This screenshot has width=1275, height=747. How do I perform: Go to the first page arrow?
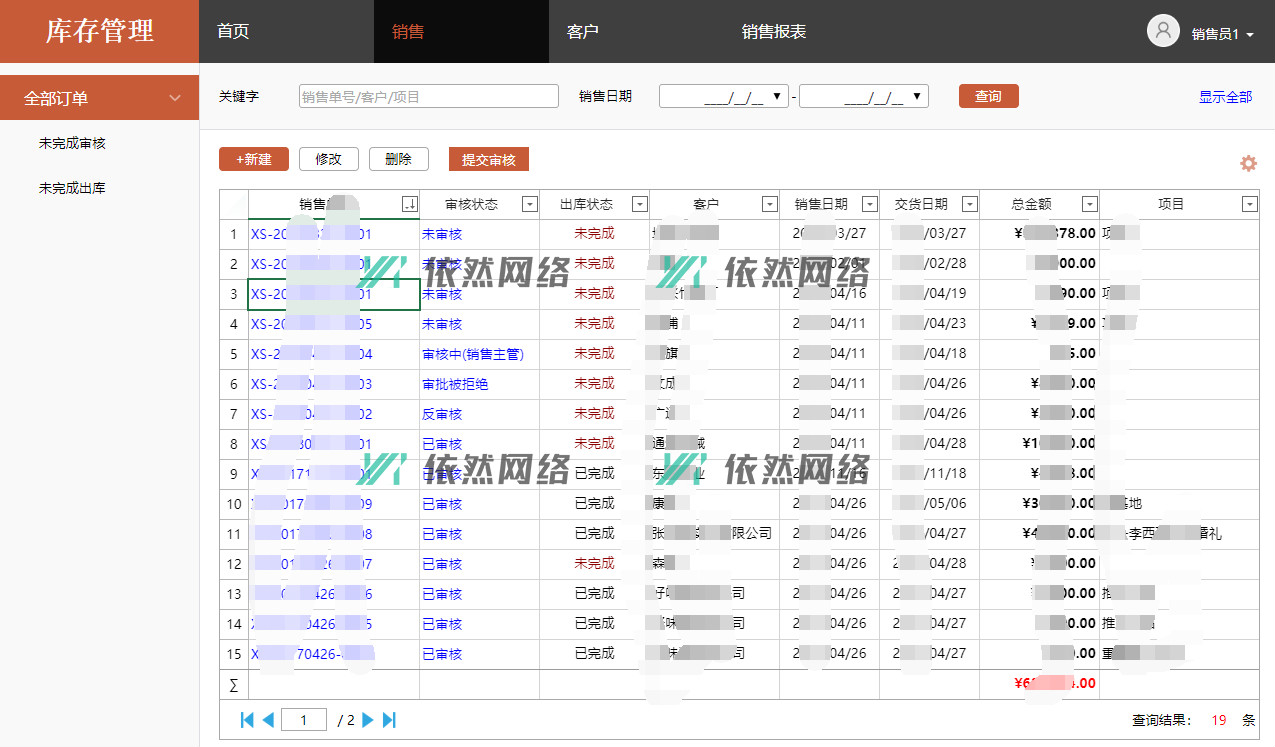click(x=247, y=720)
